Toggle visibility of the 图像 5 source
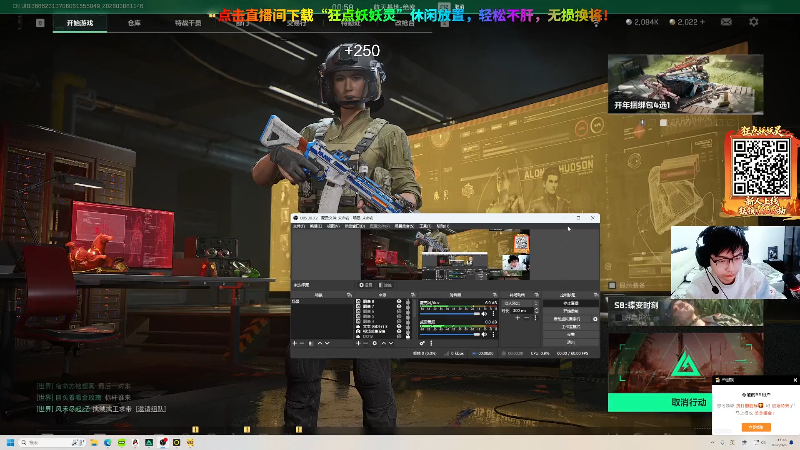The height and width of the screenshot is (450, 800). [398, 316]
